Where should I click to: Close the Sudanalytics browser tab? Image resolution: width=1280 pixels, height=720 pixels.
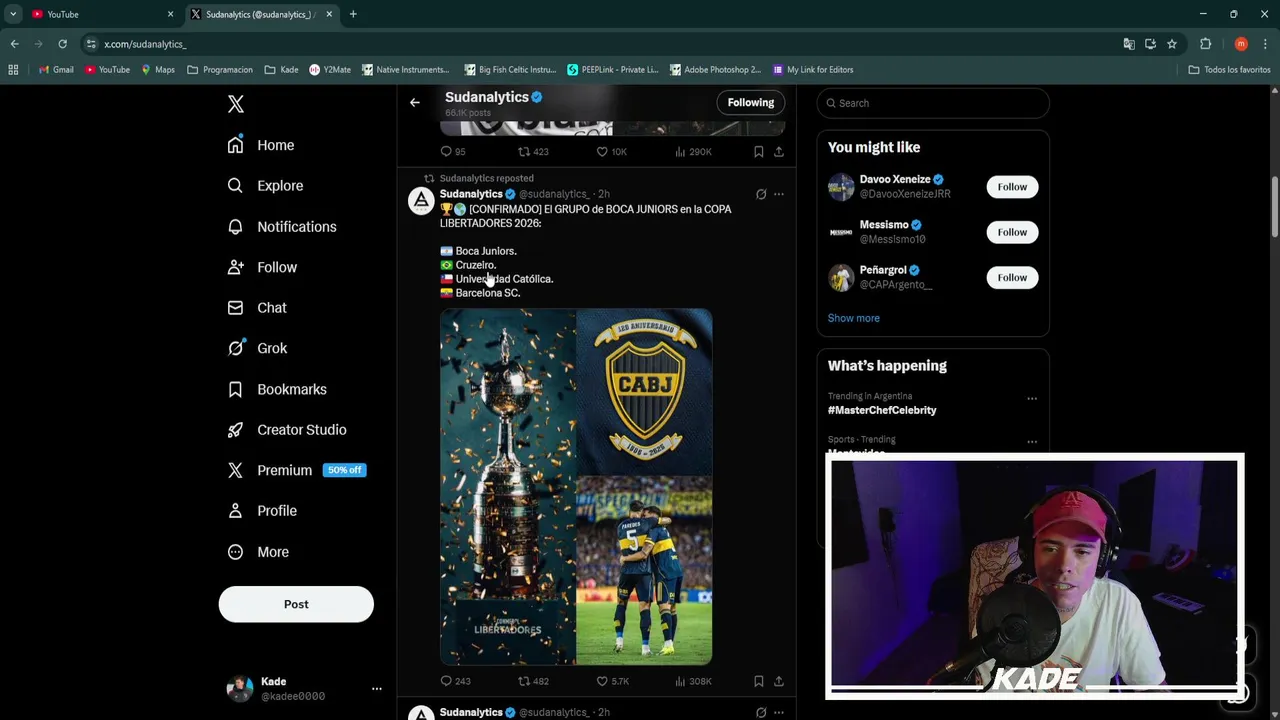point(329,14)
